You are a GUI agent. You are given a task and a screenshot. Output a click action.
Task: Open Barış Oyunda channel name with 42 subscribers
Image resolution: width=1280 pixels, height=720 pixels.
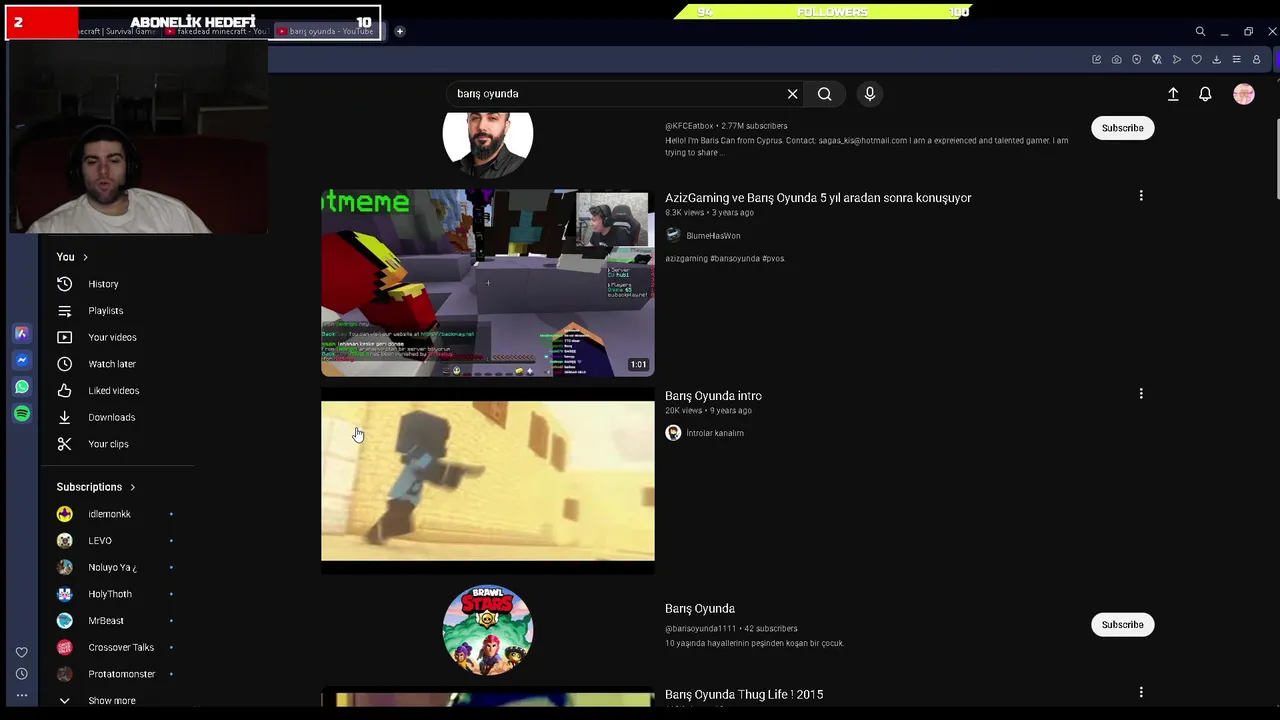pos(700,608)
